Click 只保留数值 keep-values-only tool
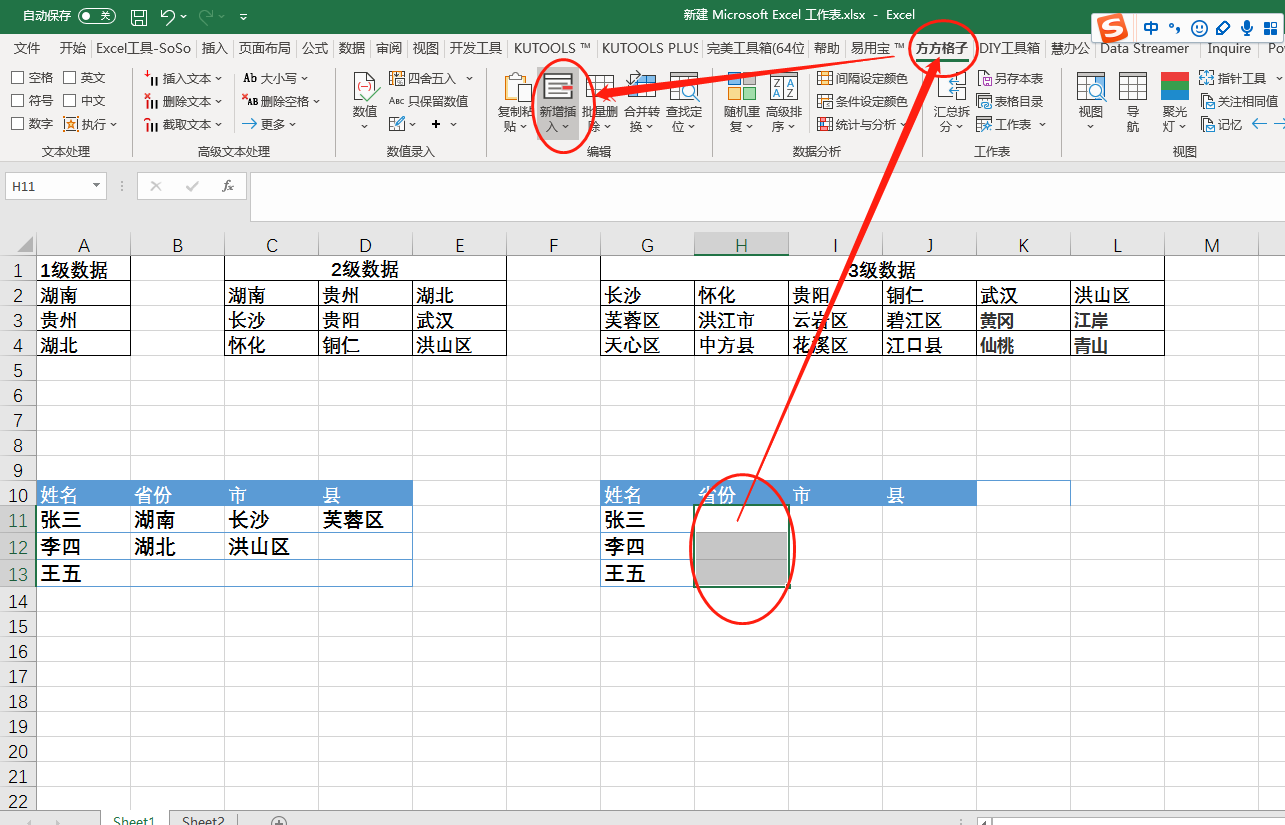This screenshot has width=1285, height=825. [x=428, y=101]
